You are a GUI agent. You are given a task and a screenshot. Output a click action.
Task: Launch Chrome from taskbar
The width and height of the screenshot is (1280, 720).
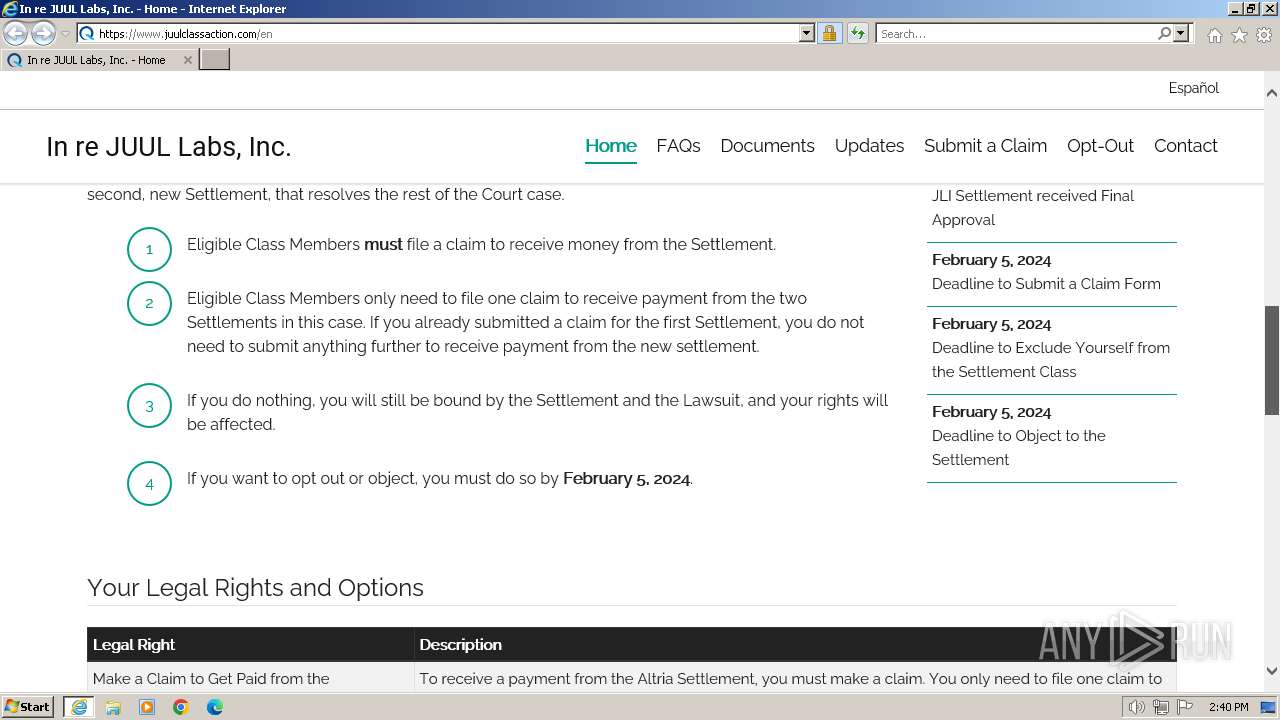pos(181,707)
